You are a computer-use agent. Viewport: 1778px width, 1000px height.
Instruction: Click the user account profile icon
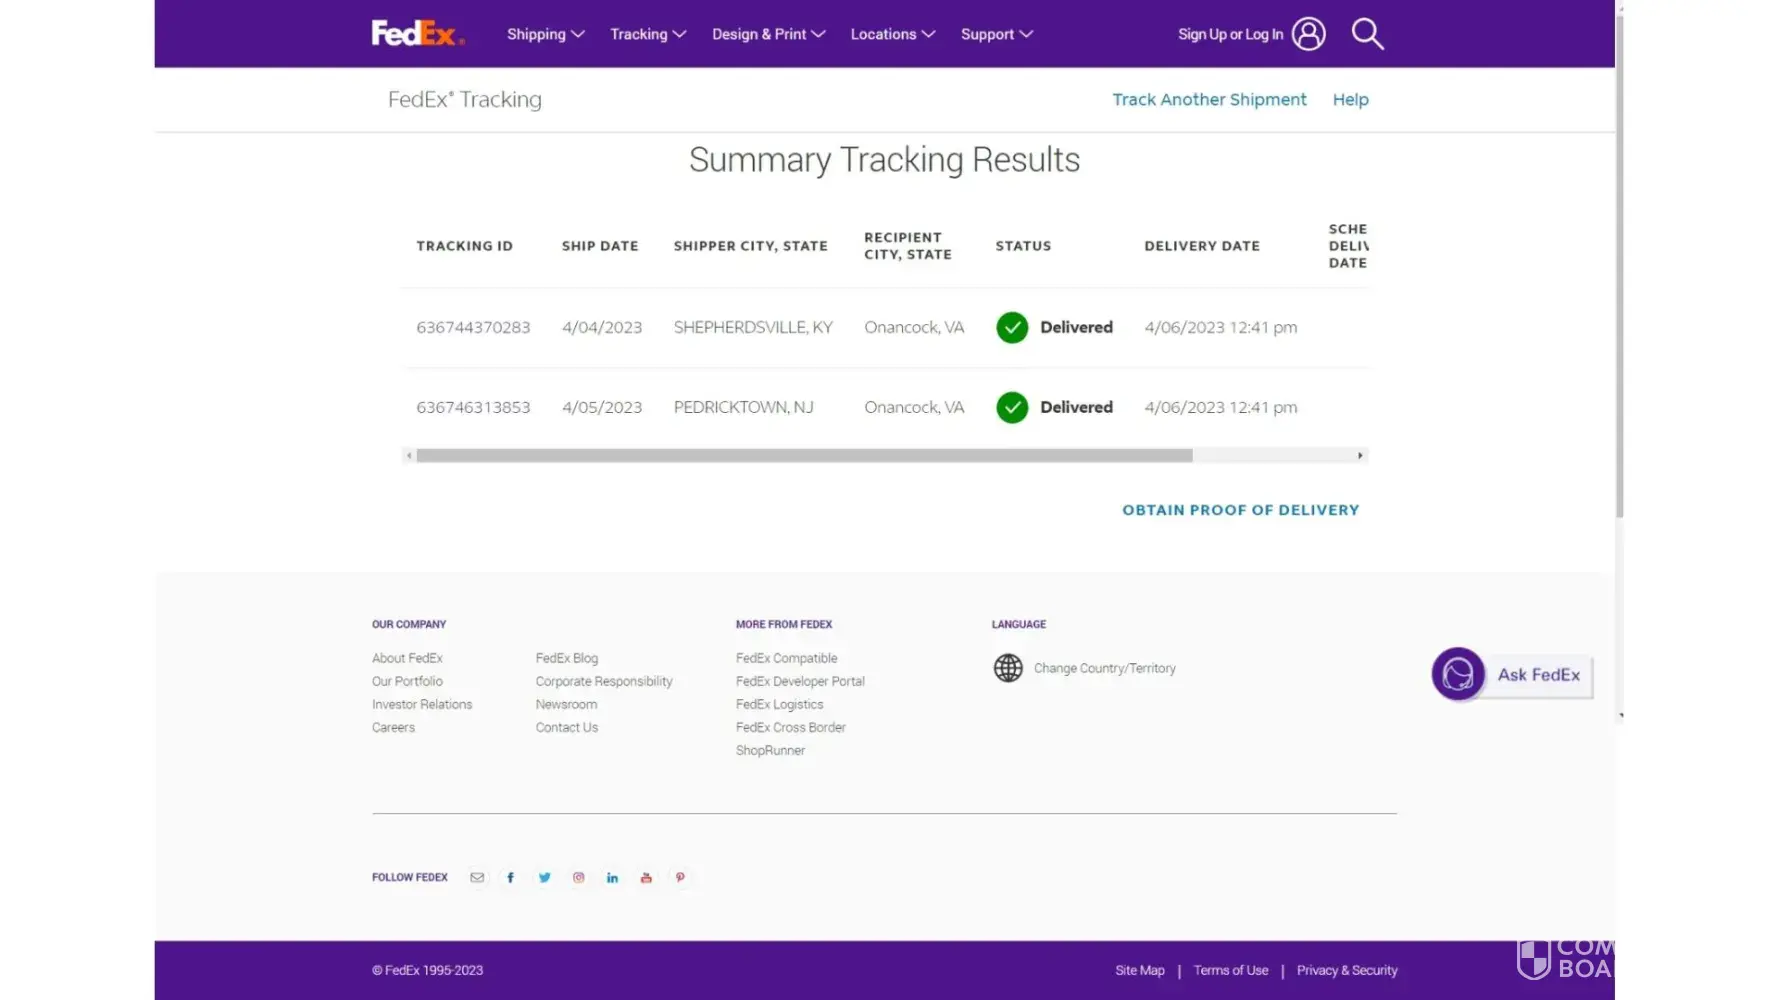point(1308,34)
